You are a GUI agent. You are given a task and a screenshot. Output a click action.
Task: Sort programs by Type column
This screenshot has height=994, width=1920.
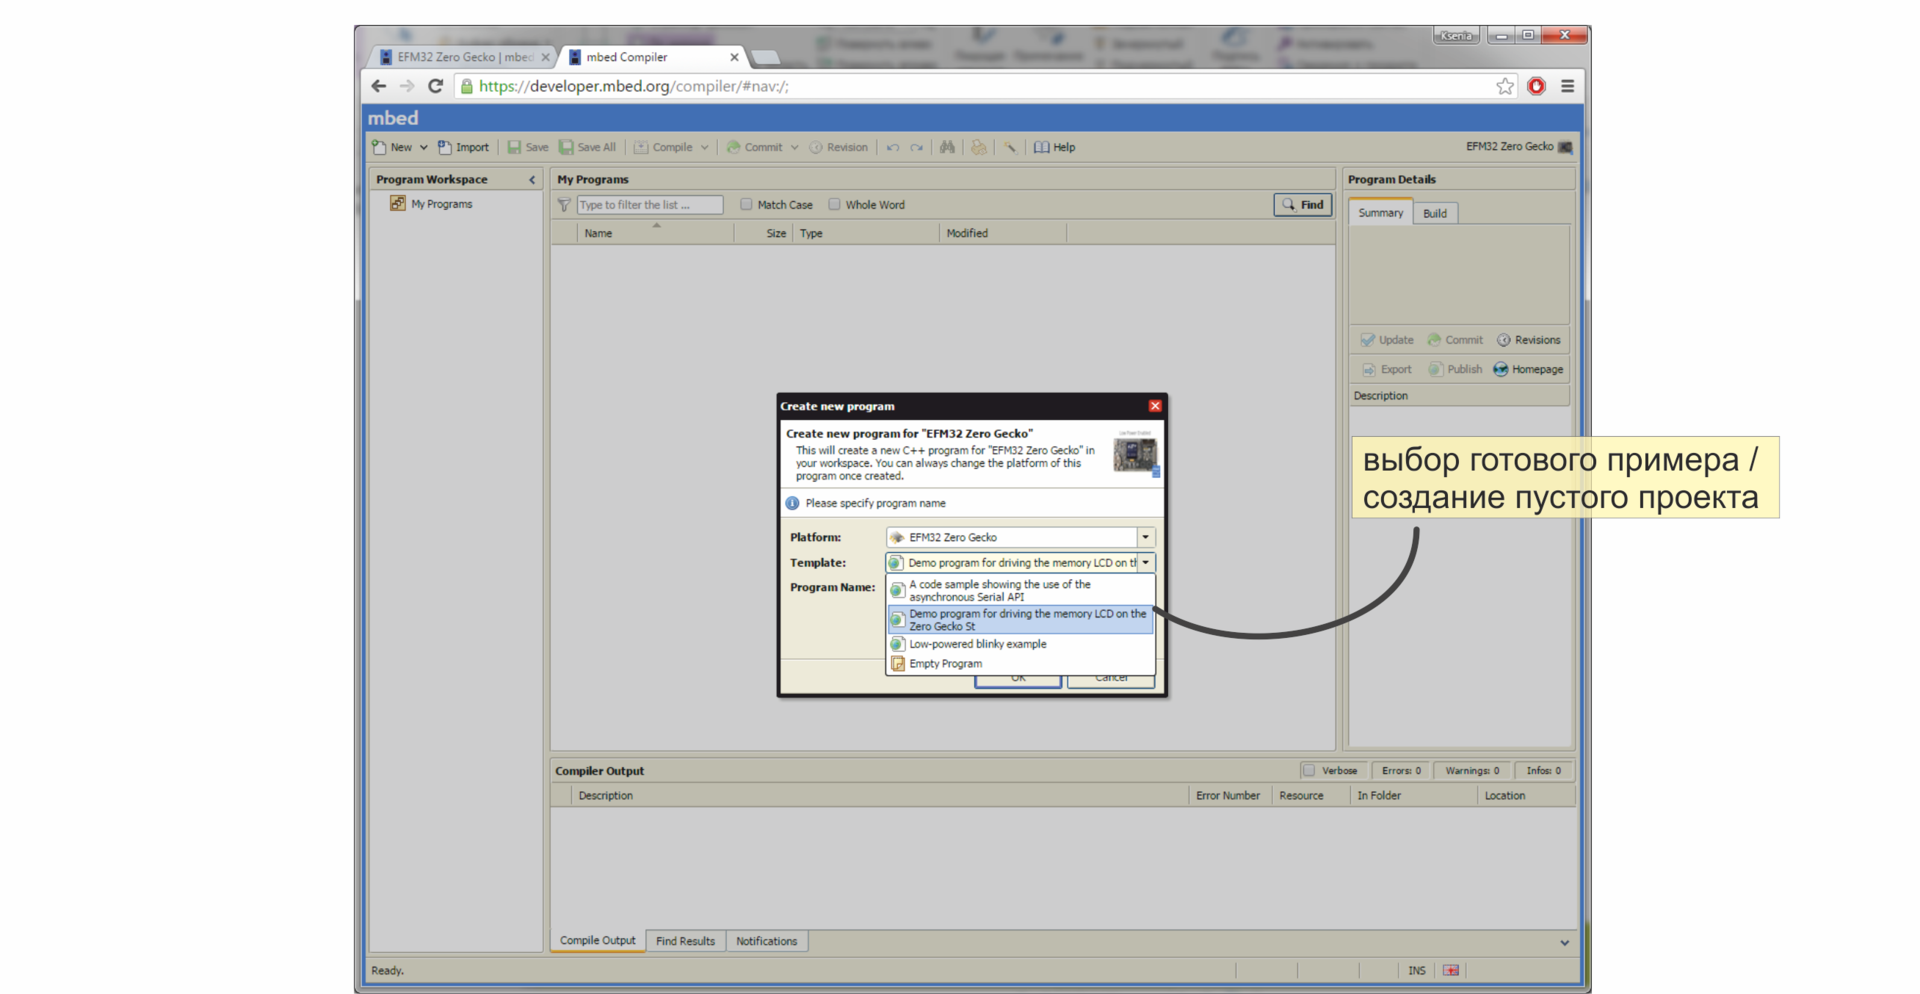pos(866,233)
